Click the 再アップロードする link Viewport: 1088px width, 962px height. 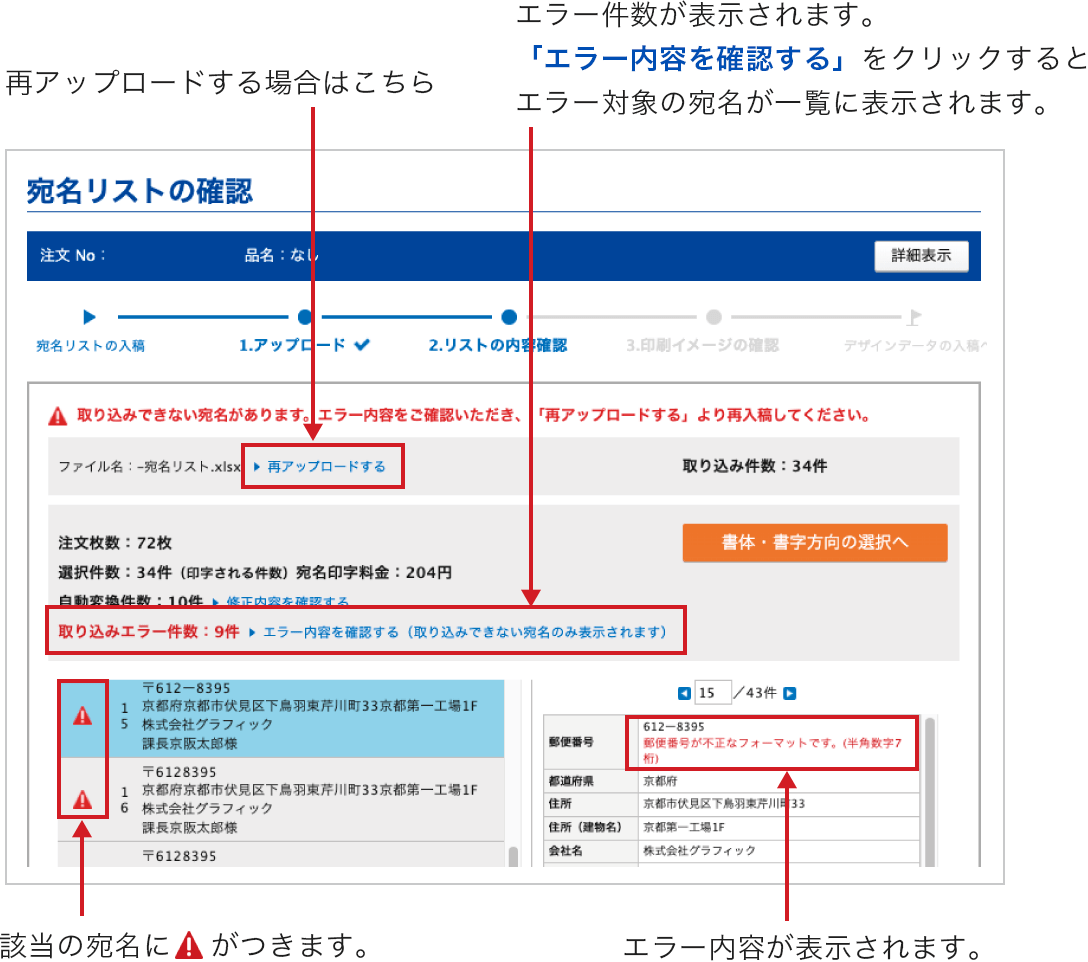pyautogui.click(x=325, y=467)
